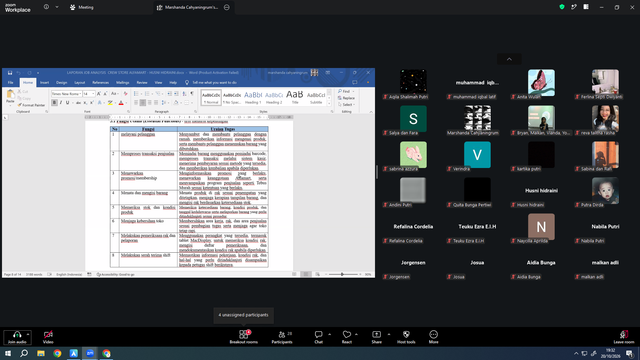Viewport: 640px width, 360px height.
Task: Toggle Superscript formatting in Word
Action: [92, 103]
